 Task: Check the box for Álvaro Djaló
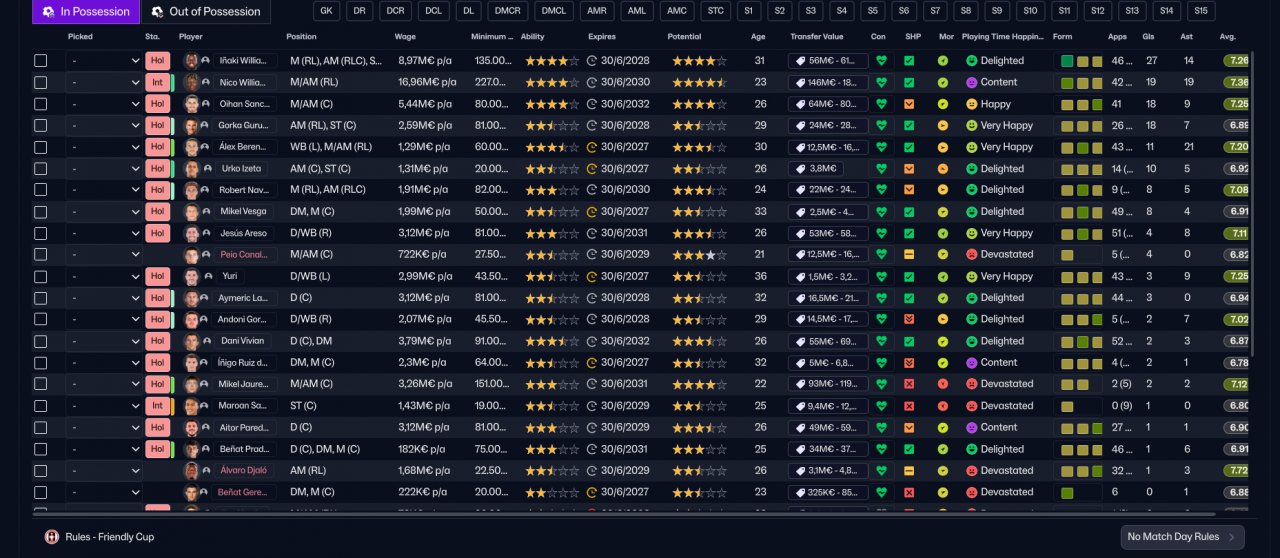(x=41, y=471)
